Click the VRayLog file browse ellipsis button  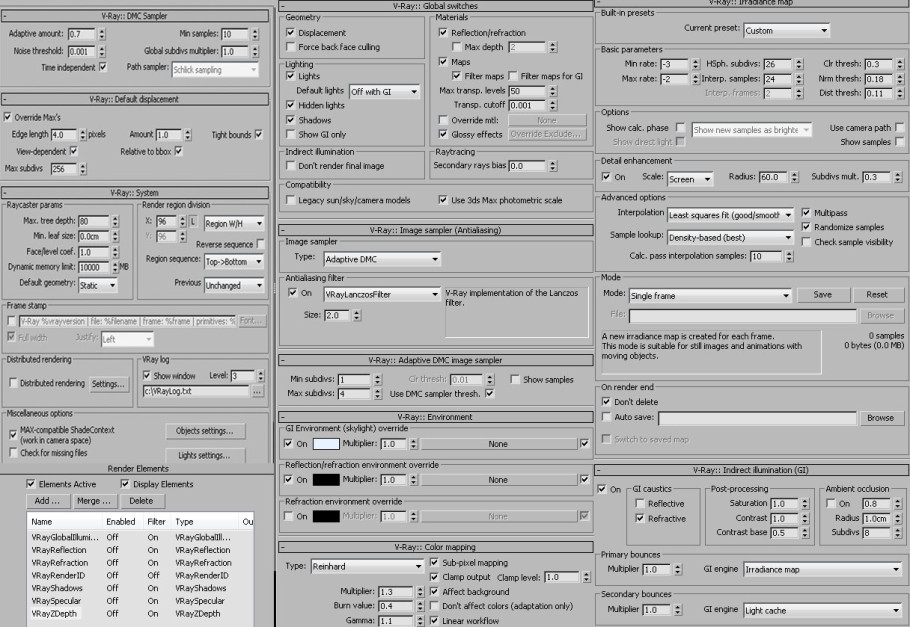pos(257,392)
